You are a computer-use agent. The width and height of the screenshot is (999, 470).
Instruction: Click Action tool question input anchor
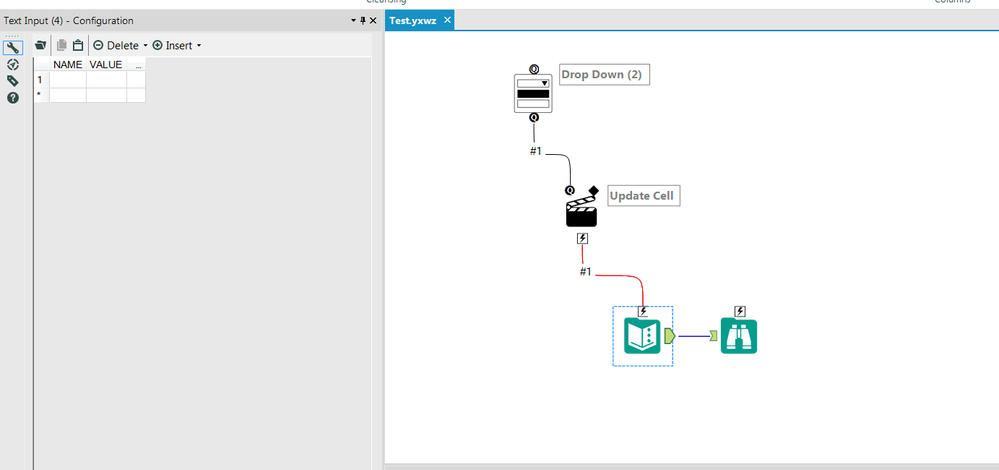point(570,190)
